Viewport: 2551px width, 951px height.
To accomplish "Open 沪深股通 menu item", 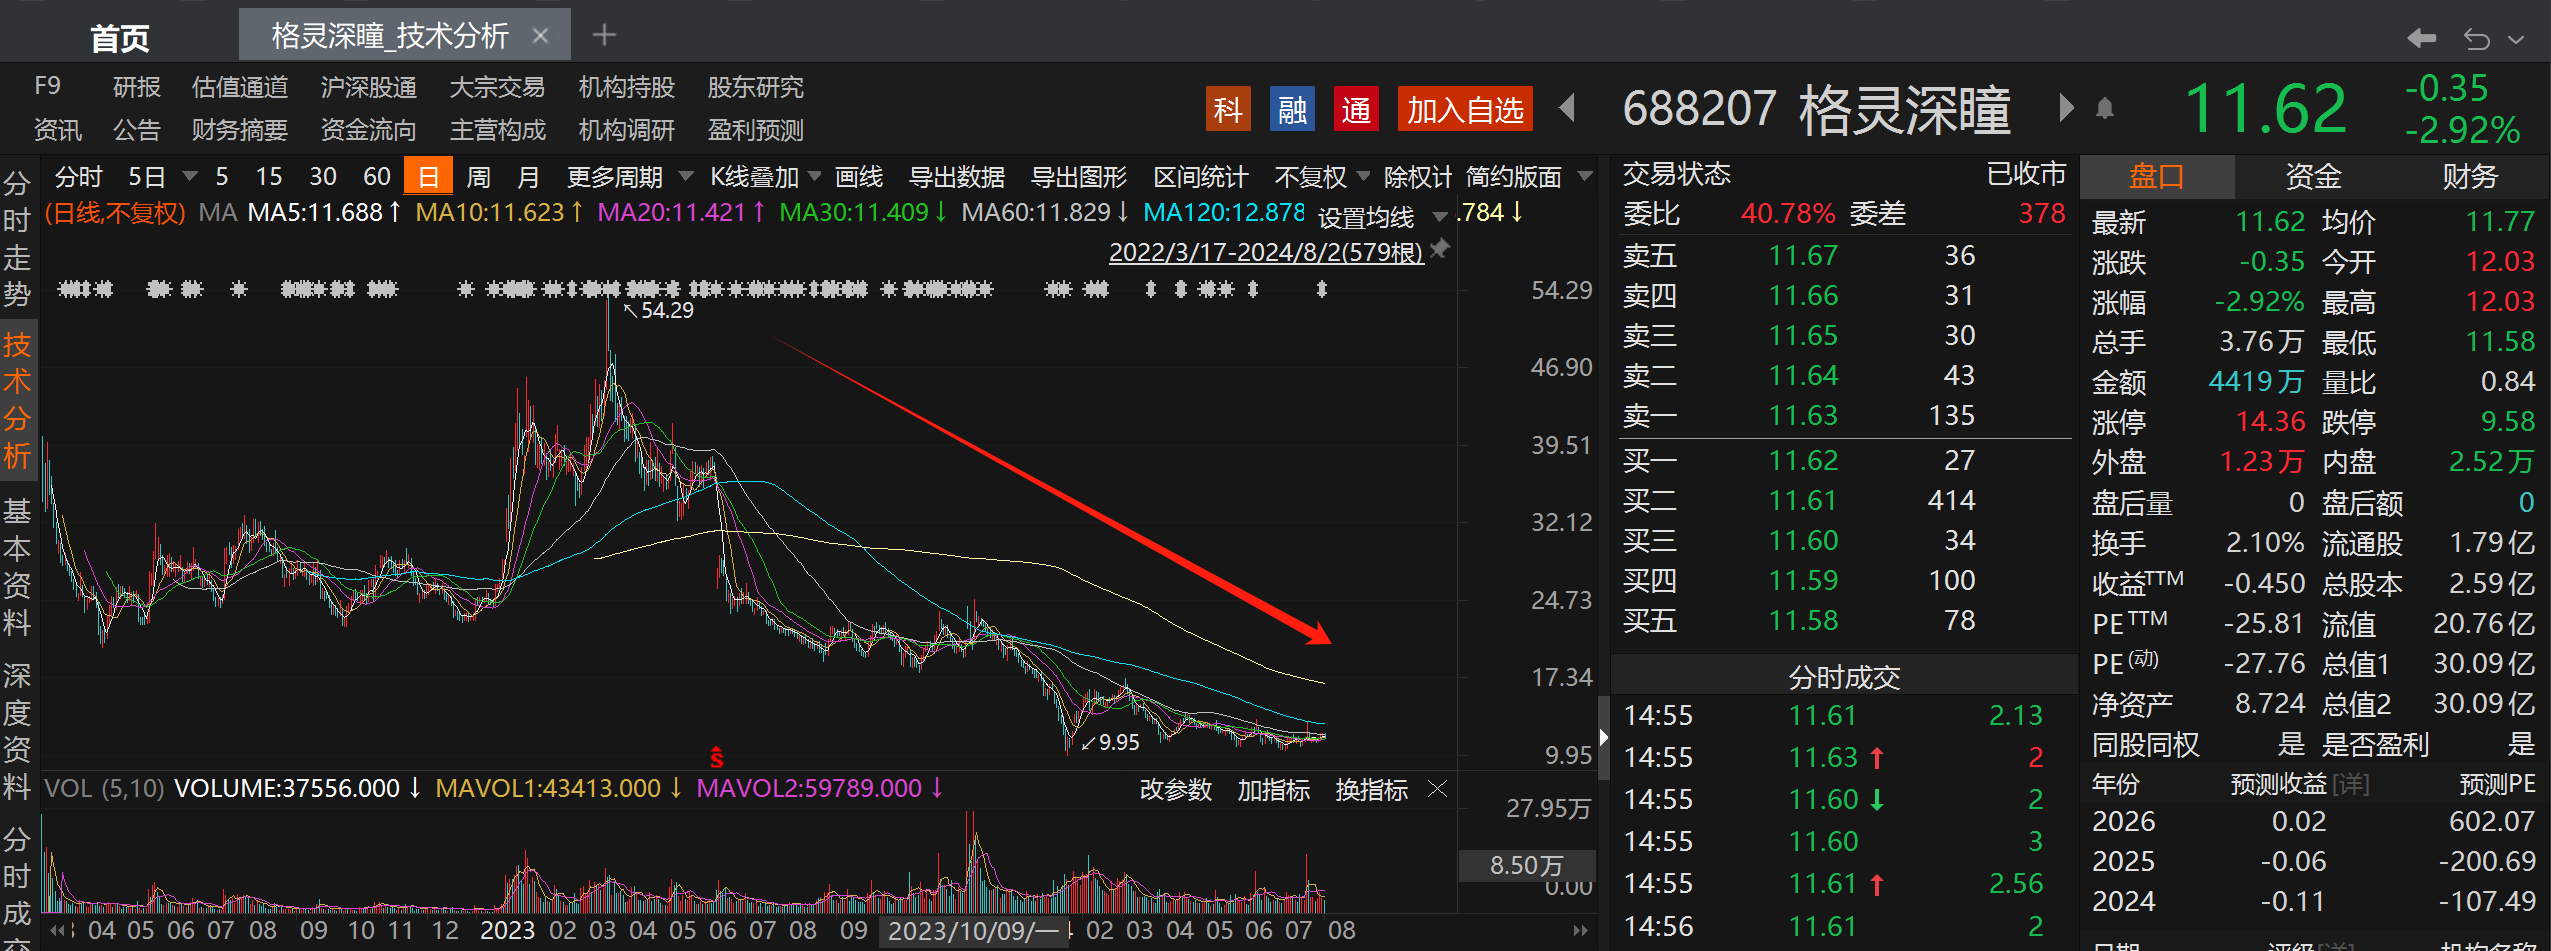I will (x=369, y=87).
